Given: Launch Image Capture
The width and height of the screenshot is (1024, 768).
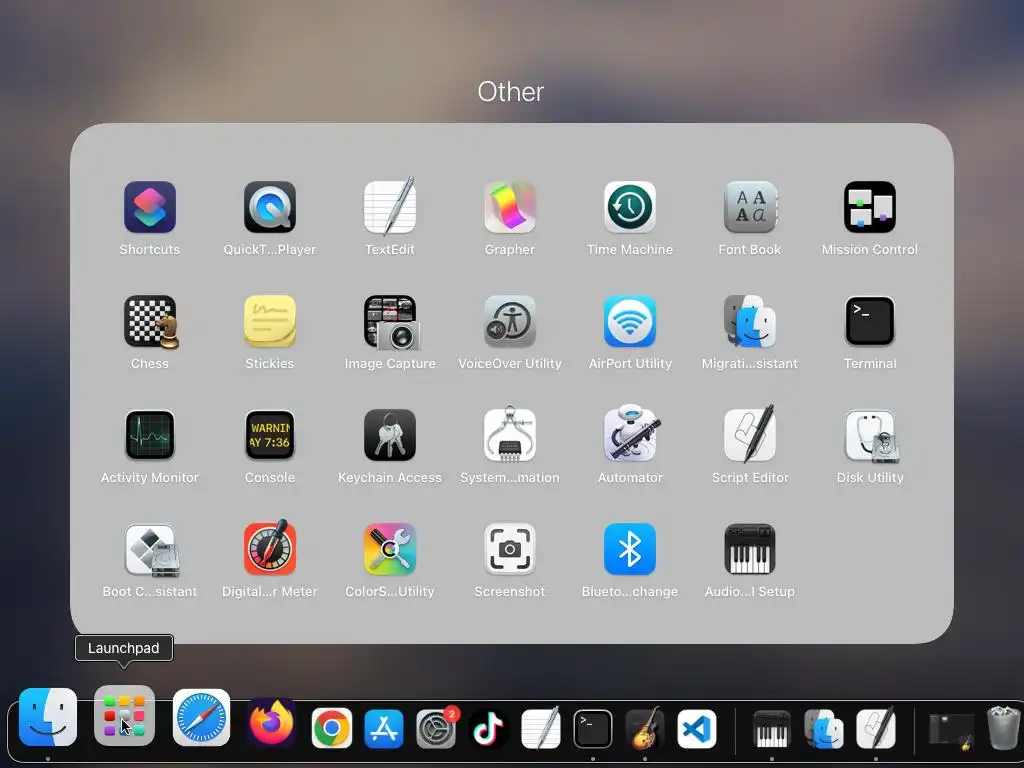Looking at the screenshot, I should pyautogui.click(x=391, y=321).
